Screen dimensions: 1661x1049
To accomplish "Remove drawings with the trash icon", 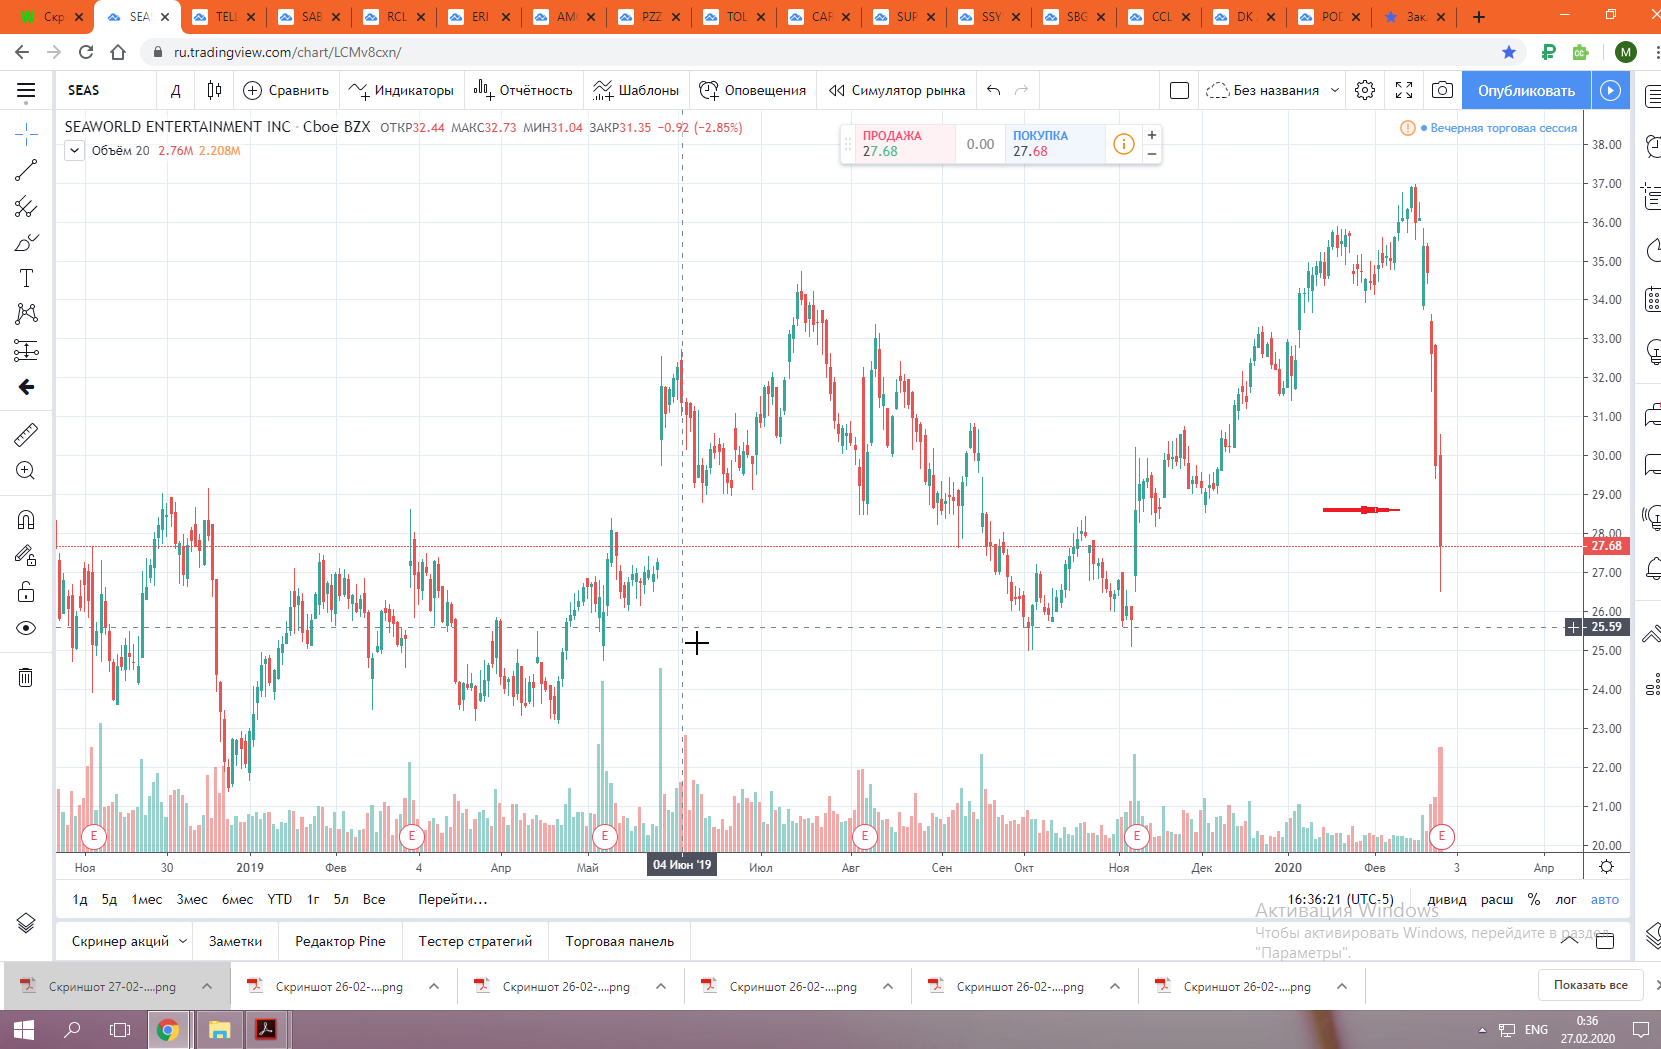I will 26,677.
